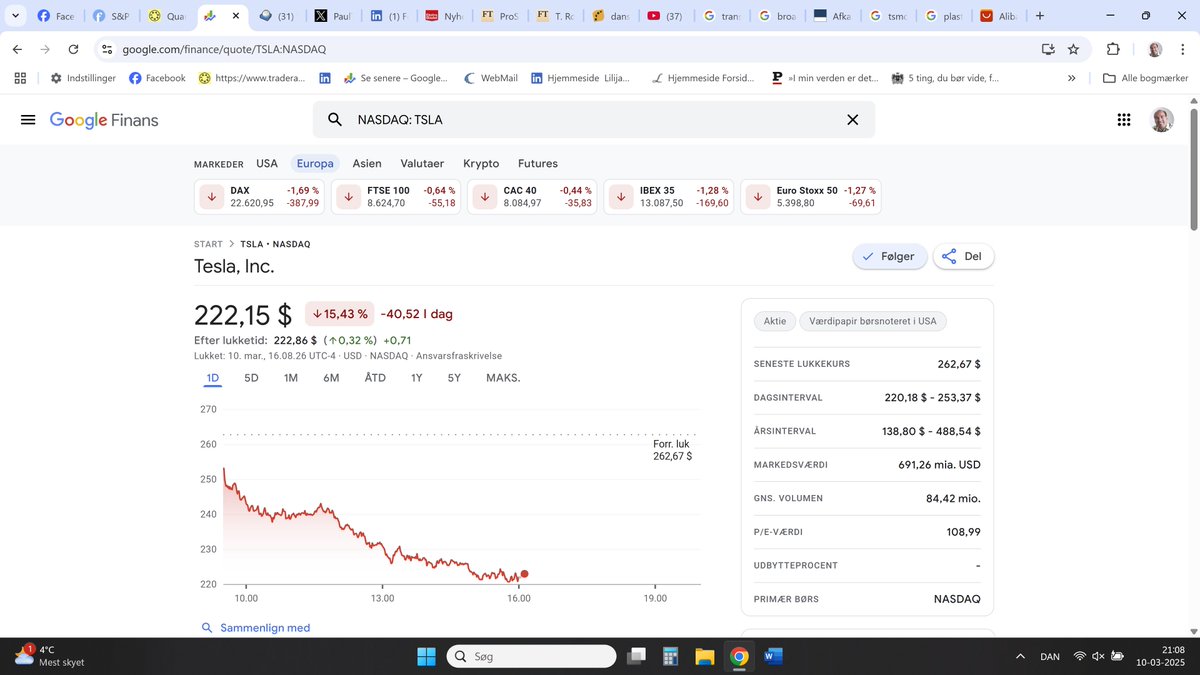
Task: Select the Krypto markets tab
Action: pos(481,163)
